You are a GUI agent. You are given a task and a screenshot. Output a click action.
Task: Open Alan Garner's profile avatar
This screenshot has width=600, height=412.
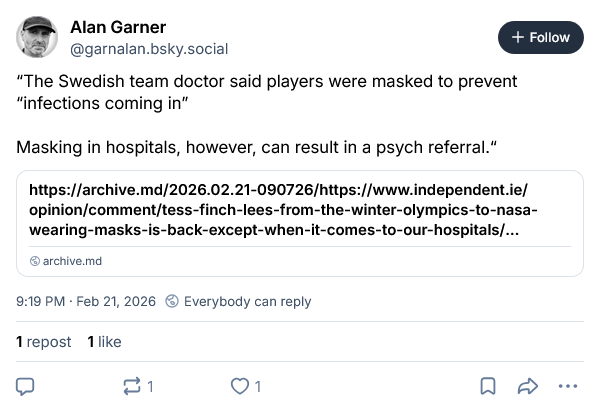[x=37, y=37]
